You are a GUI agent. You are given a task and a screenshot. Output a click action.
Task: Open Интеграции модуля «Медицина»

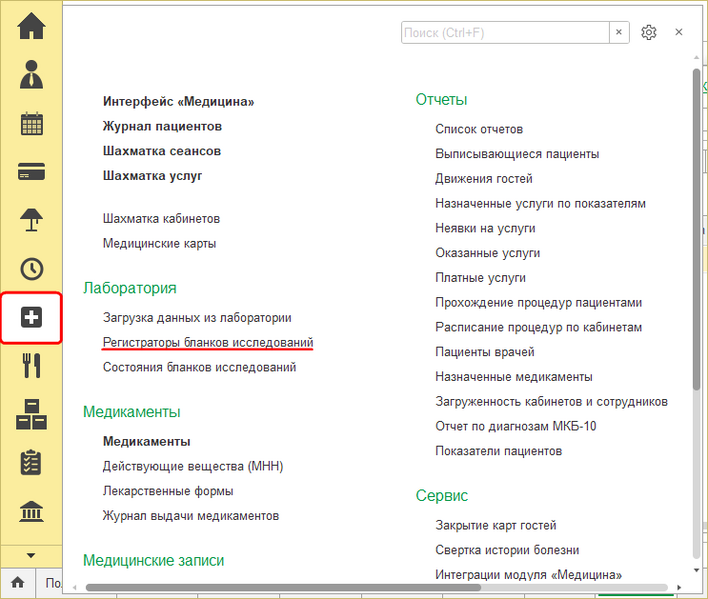click(x=528, y=575)
